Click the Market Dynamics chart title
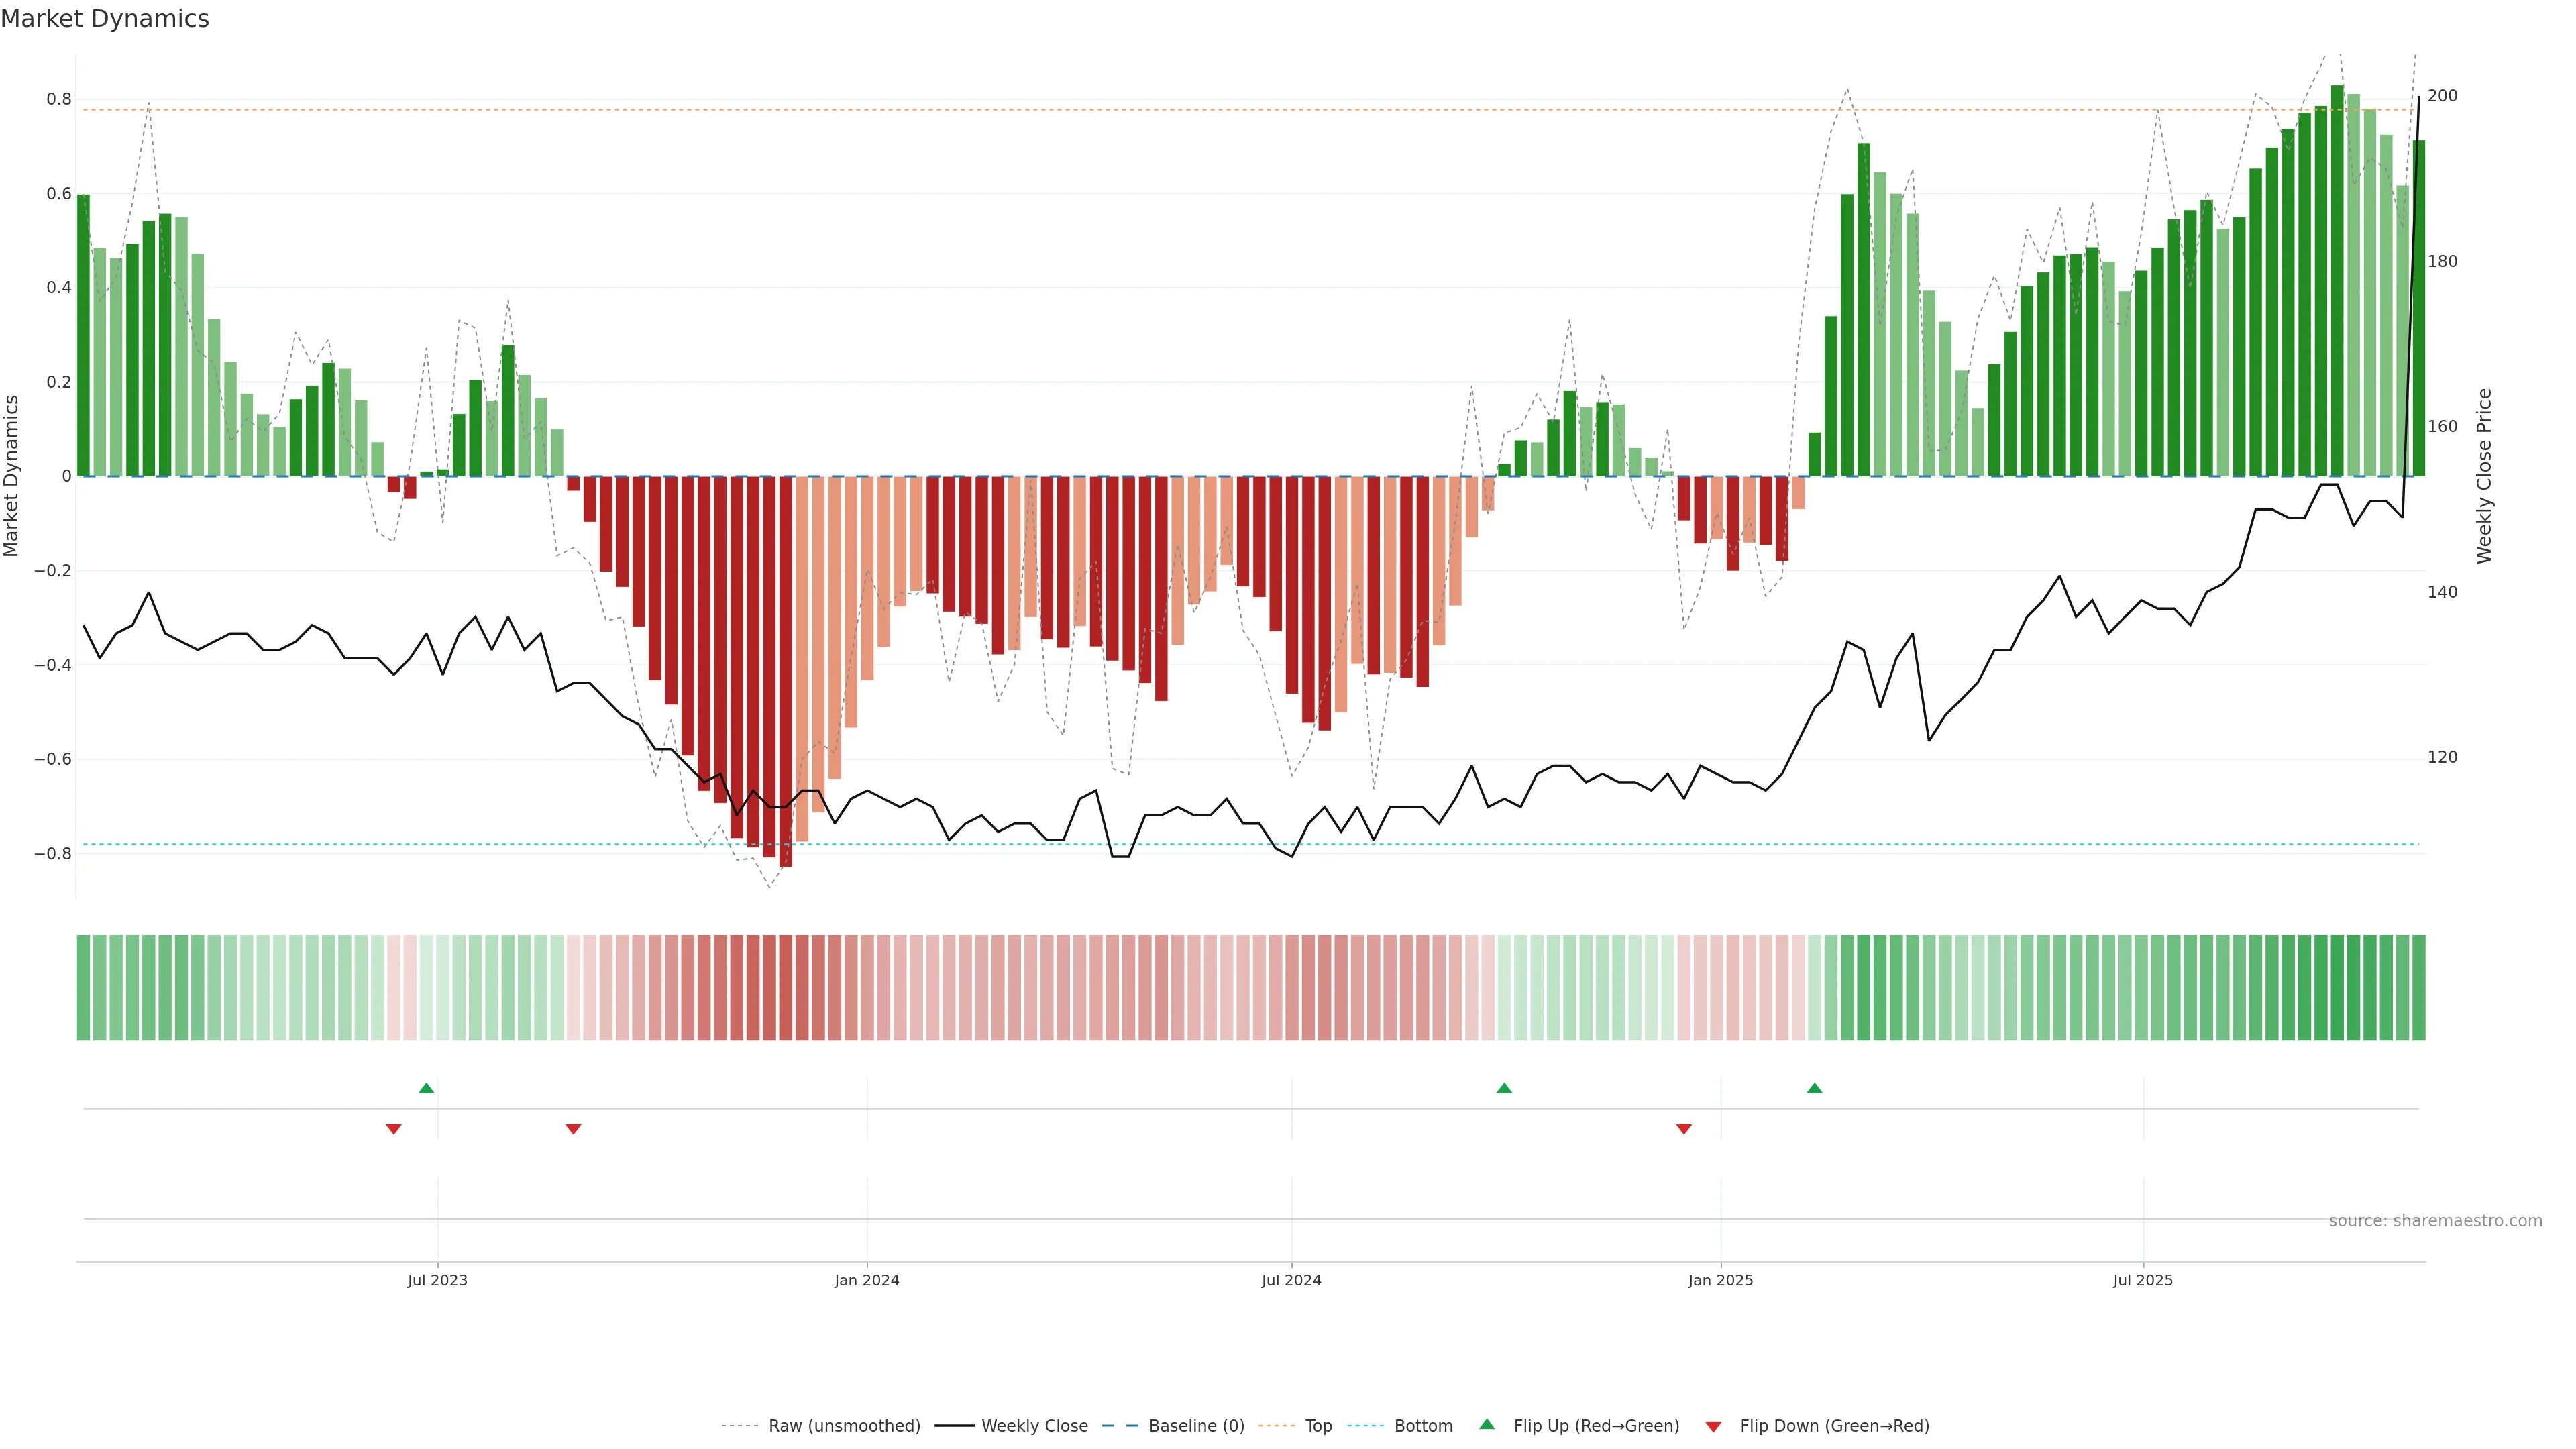Screen dimensions: 2576x1449 click(105, 19)
